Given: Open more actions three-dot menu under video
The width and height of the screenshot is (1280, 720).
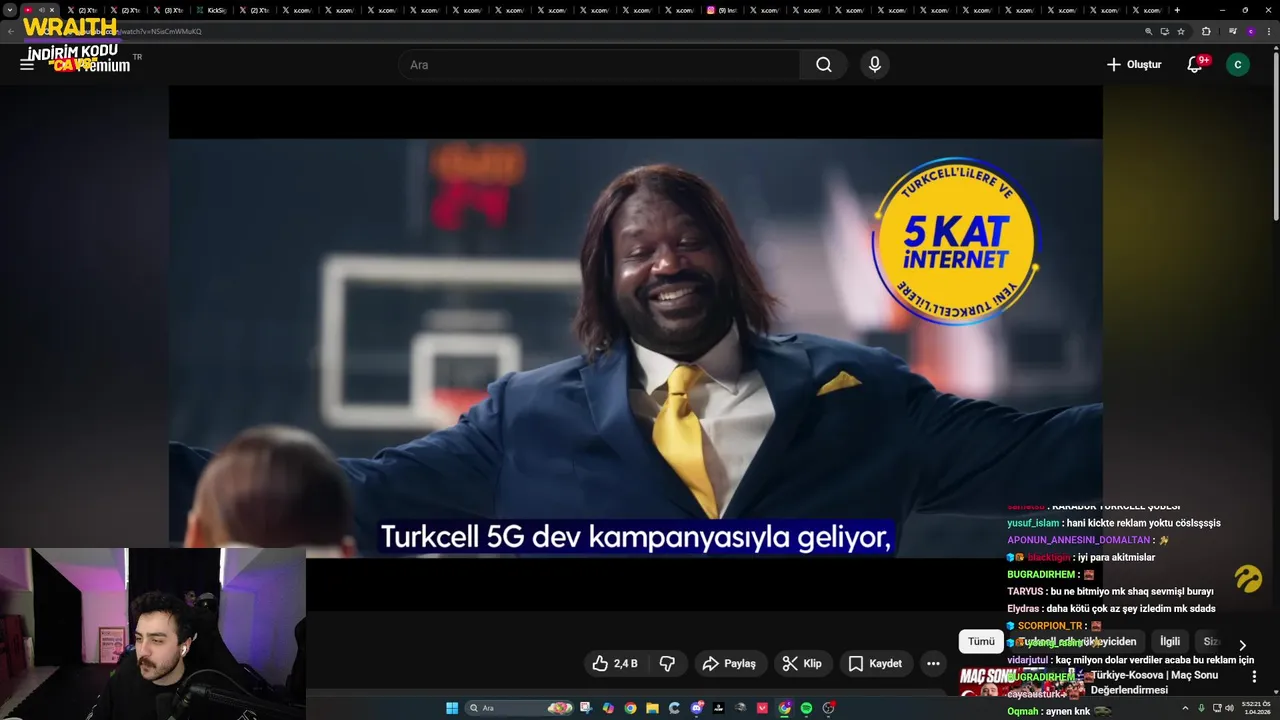Looking at the screenshot, I should (x=933, y=663).
